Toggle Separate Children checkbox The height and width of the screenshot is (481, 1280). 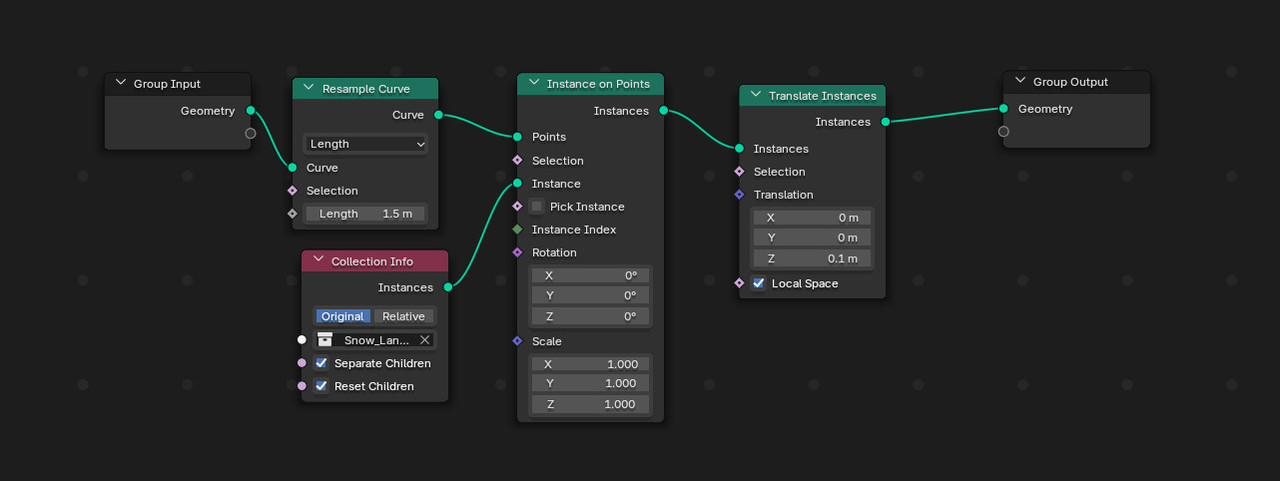(321, 363)
